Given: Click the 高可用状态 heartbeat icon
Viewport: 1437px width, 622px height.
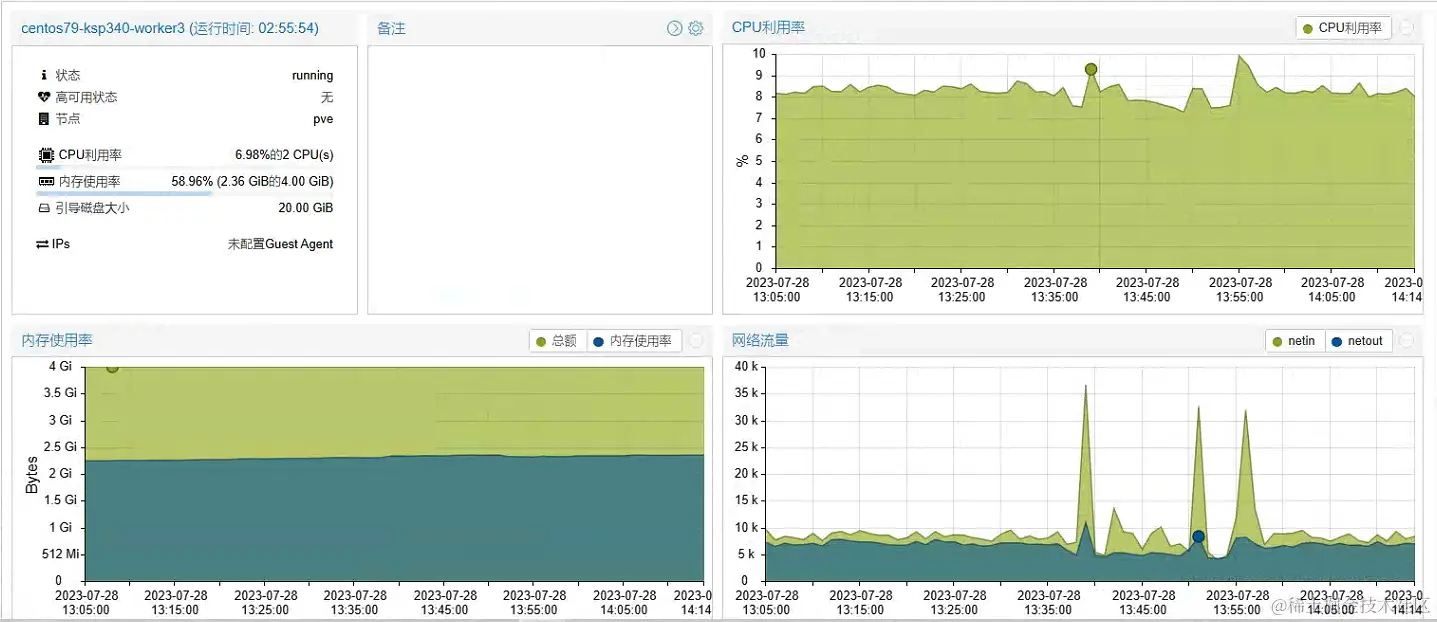Looking at the screenshot, I should [x=43, y=97].
